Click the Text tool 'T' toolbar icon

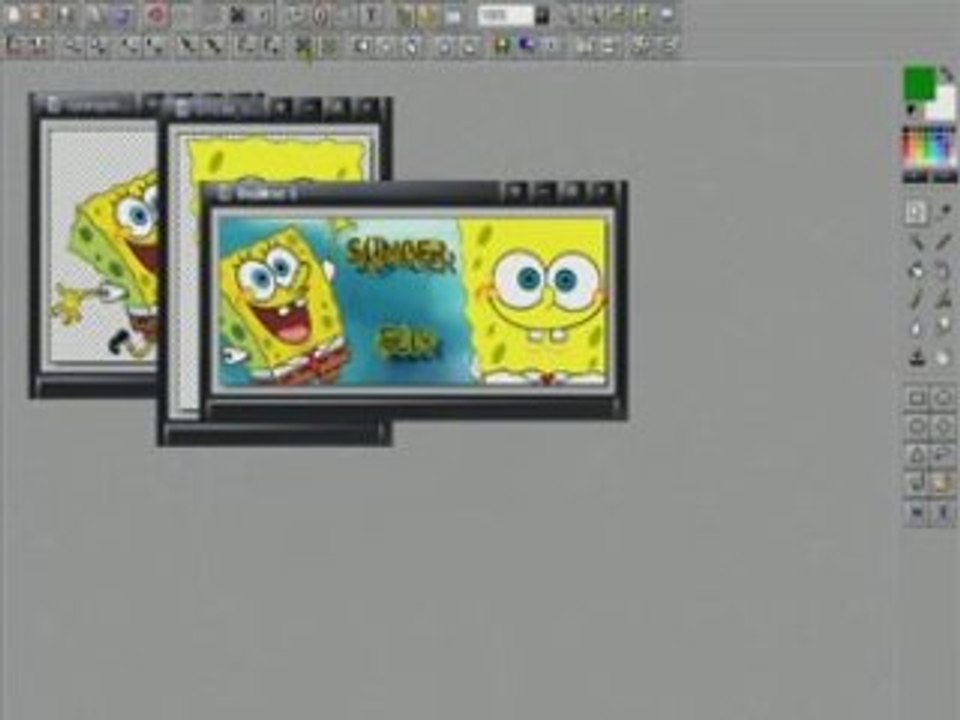(x=371, y=15)
